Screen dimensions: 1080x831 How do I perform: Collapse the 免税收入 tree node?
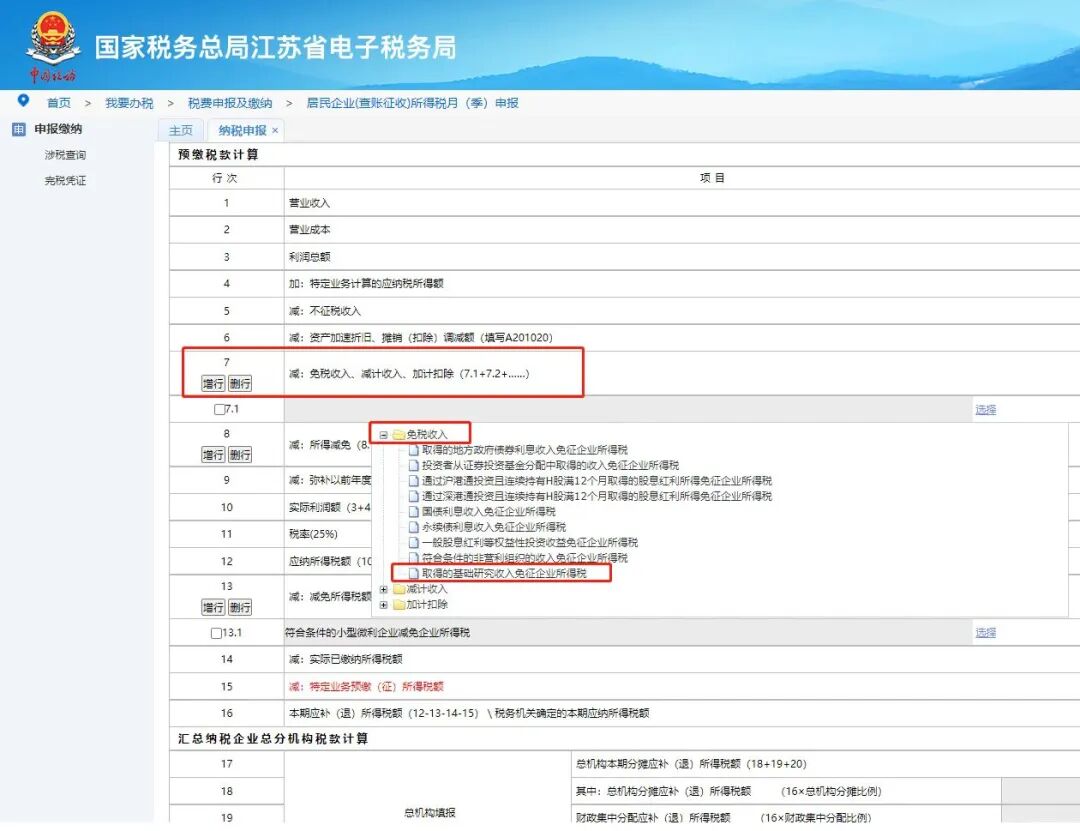386,432
